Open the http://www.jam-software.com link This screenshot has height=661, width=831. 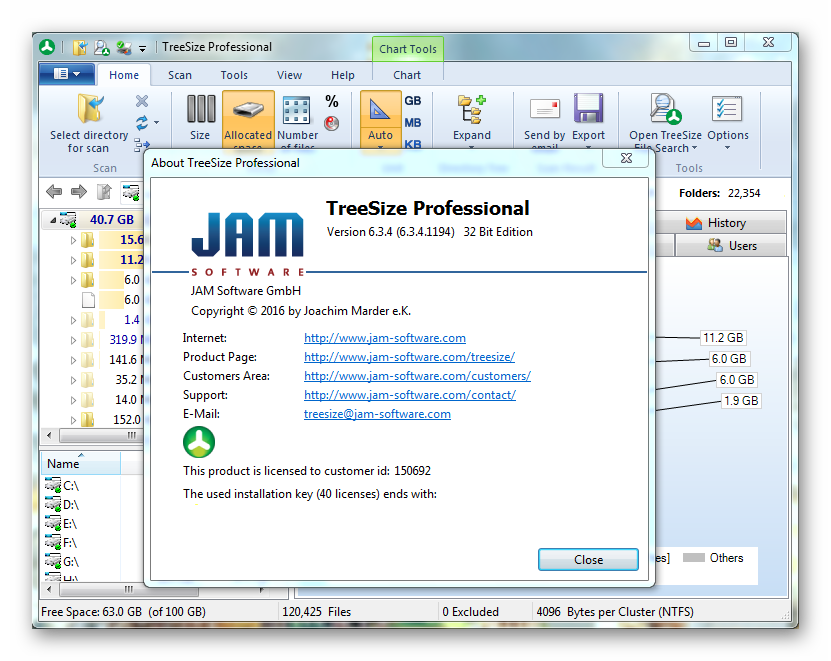(385, 338)
